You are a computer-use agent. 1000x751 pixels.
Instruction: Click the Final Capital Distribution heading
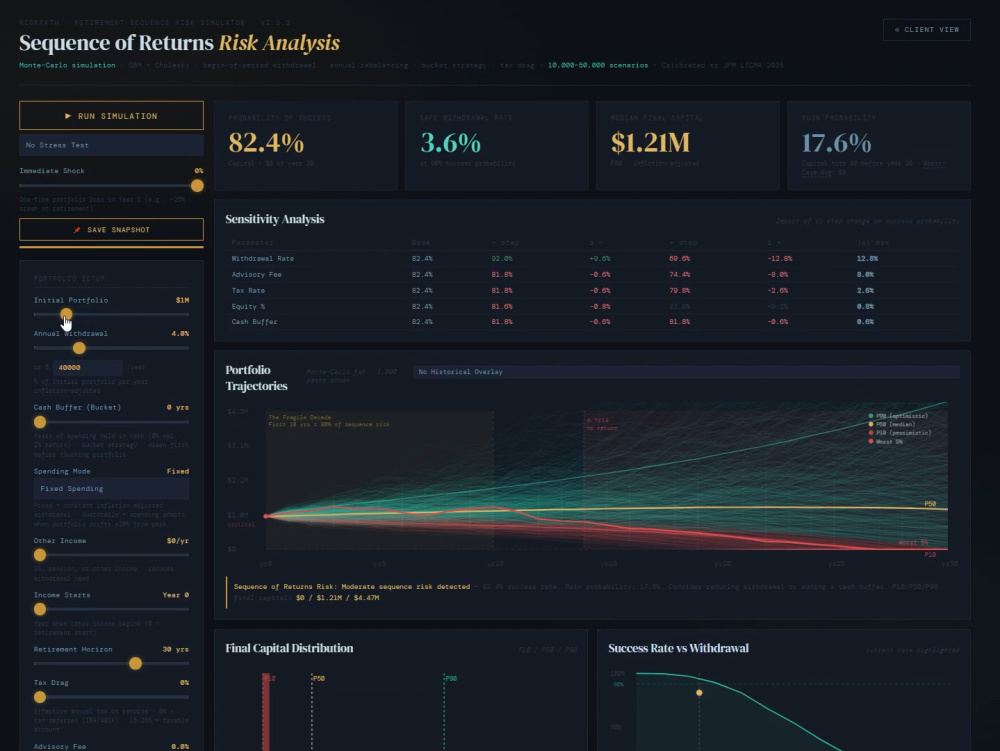(x=289, y=648)
